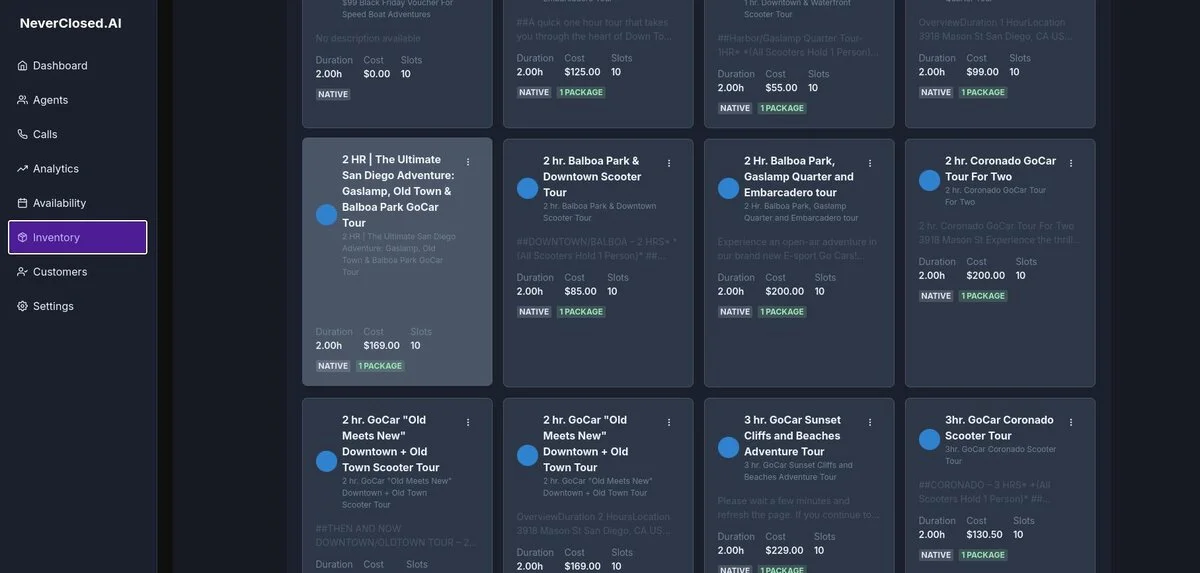Click blue avatar circle of Balboa Park, Gaslamp Quarter tour
The width and height of the screenshot is (1200, 573).
coord(729,188)
